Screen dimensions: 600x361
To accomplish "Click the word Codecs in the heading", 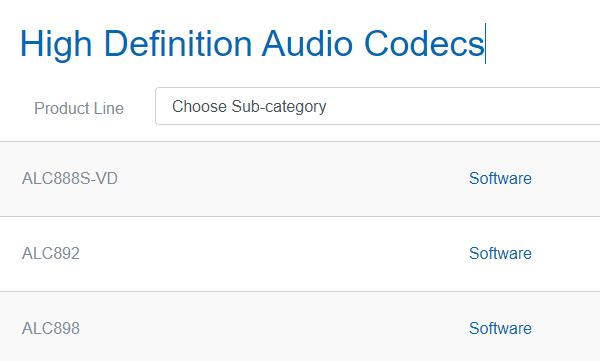I will point(424,44).
